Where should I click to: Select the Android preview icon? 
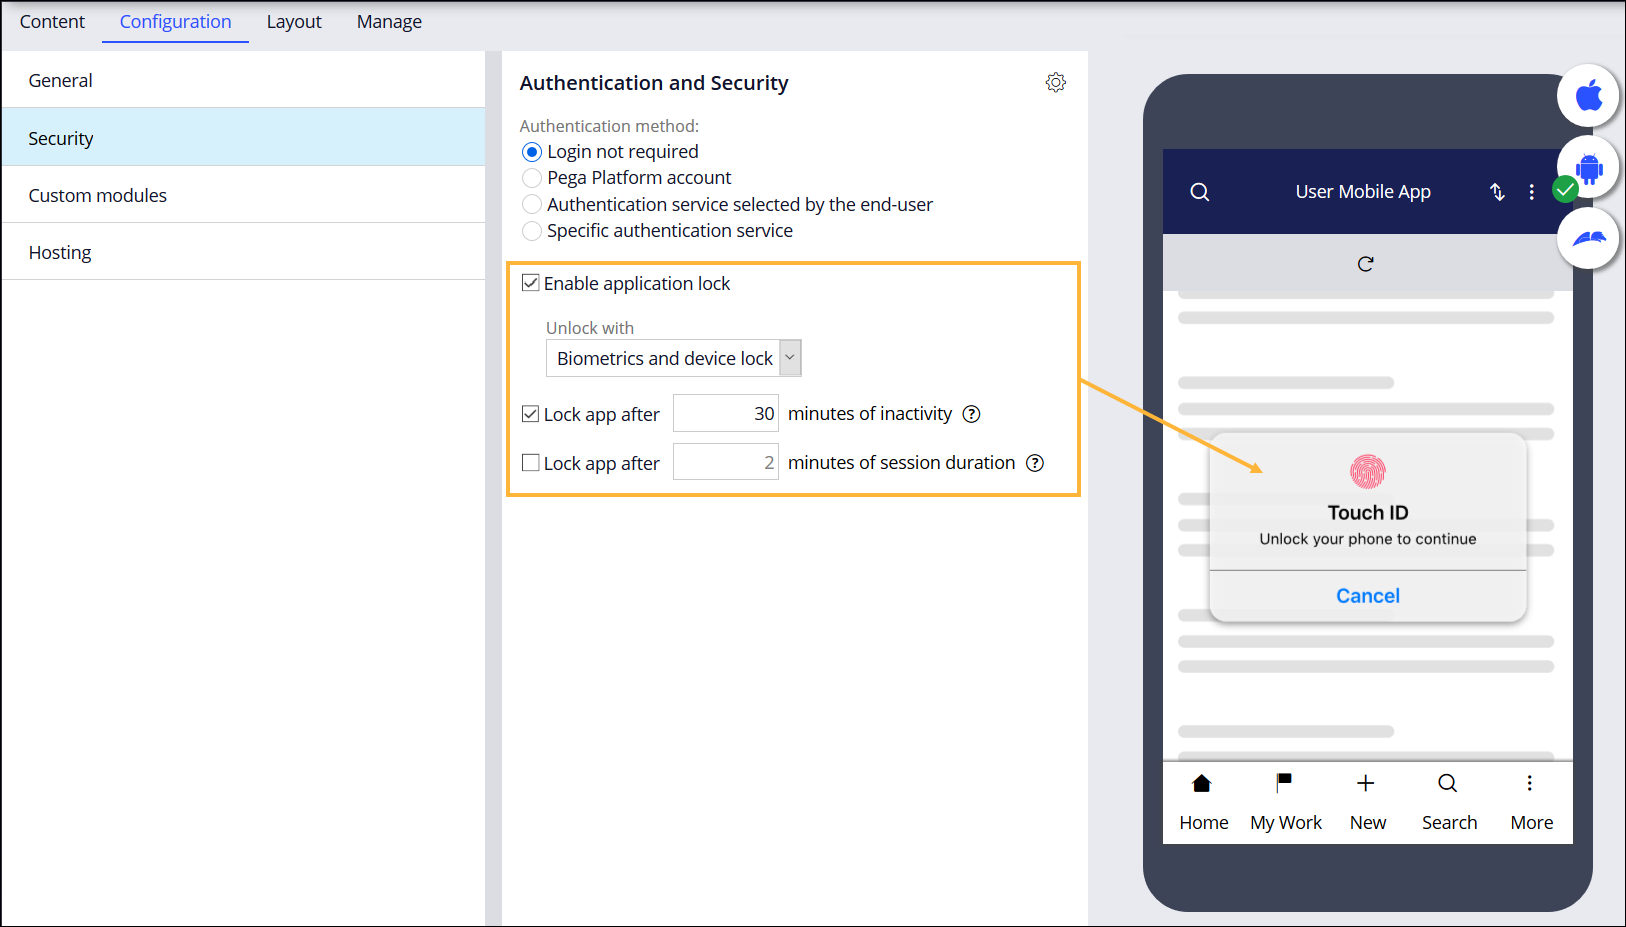tap(1588, 168)
